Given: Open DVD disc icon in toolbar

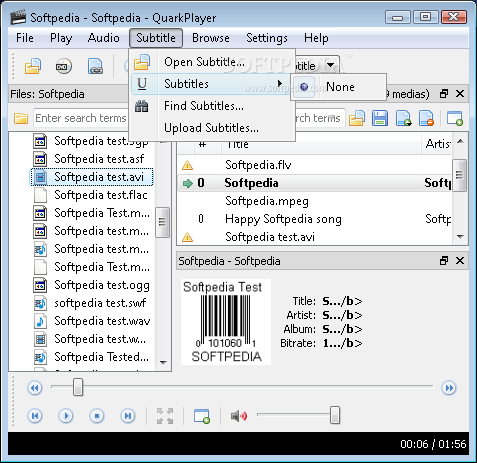Looking at the screenshot, I should (63, 66).
